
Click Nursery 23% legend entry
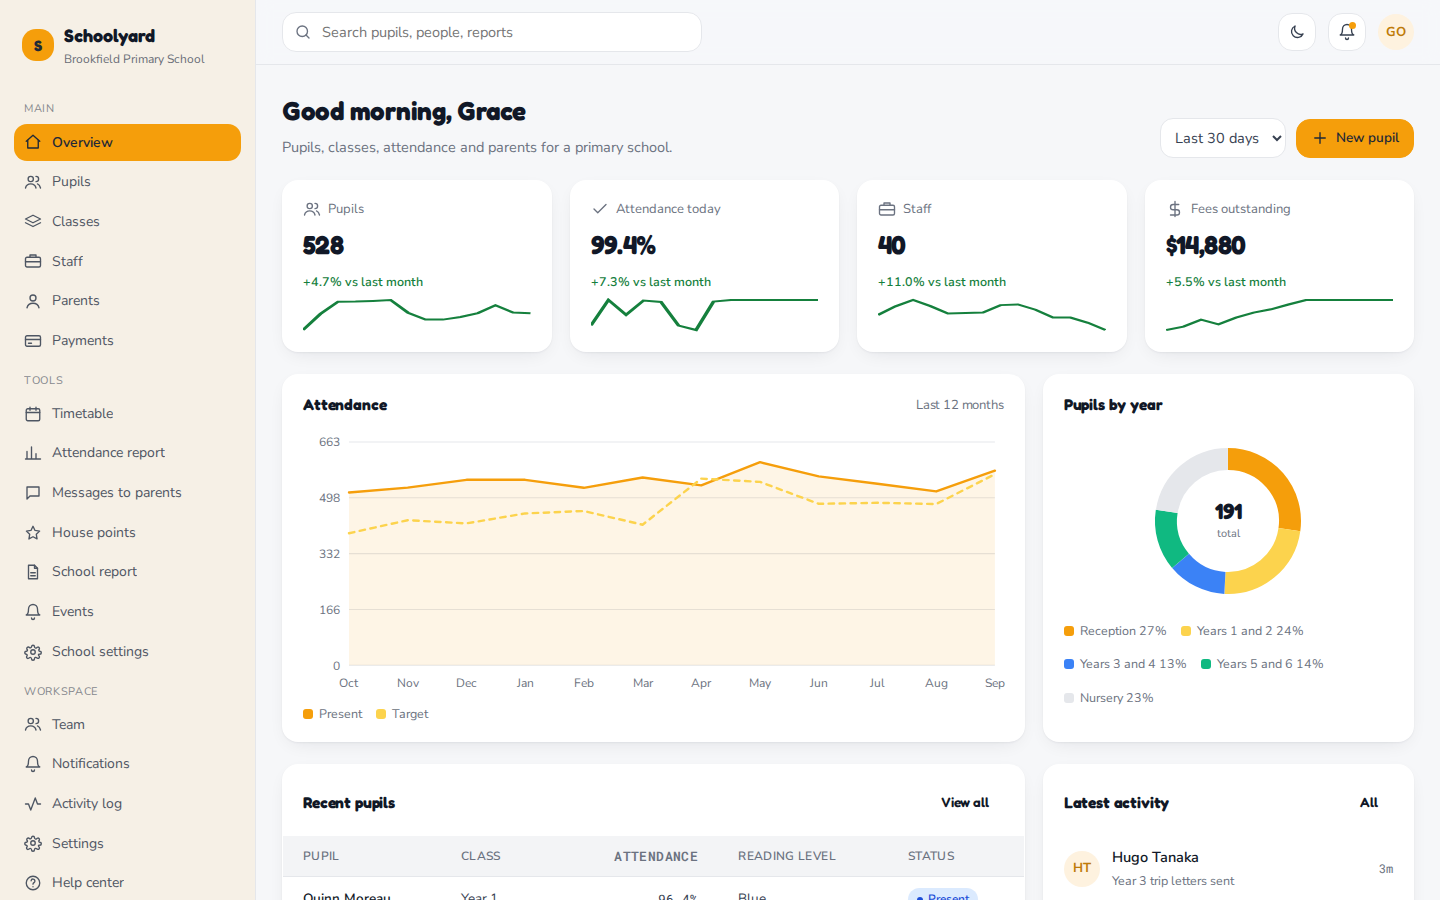click(x=1109, y=698)
